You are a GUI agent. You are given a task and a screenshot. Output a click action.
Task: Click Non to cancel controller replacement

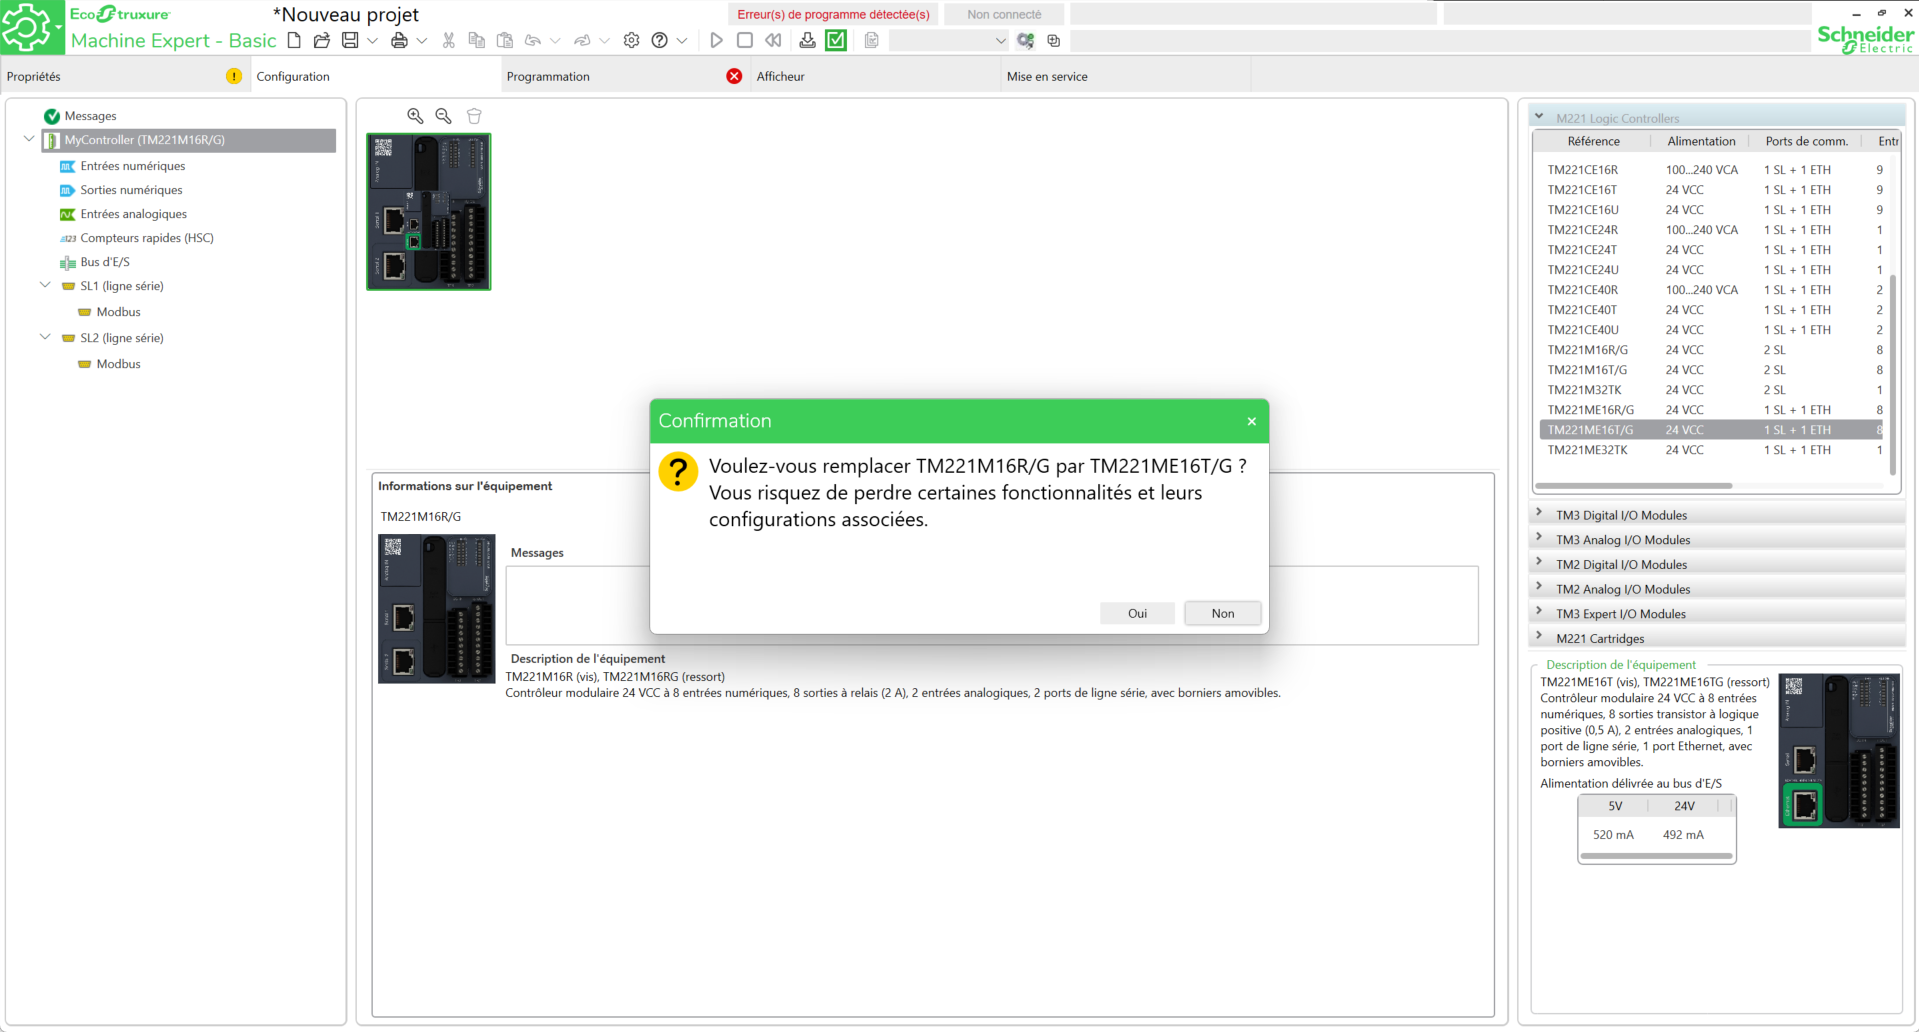click(1222, 613)
